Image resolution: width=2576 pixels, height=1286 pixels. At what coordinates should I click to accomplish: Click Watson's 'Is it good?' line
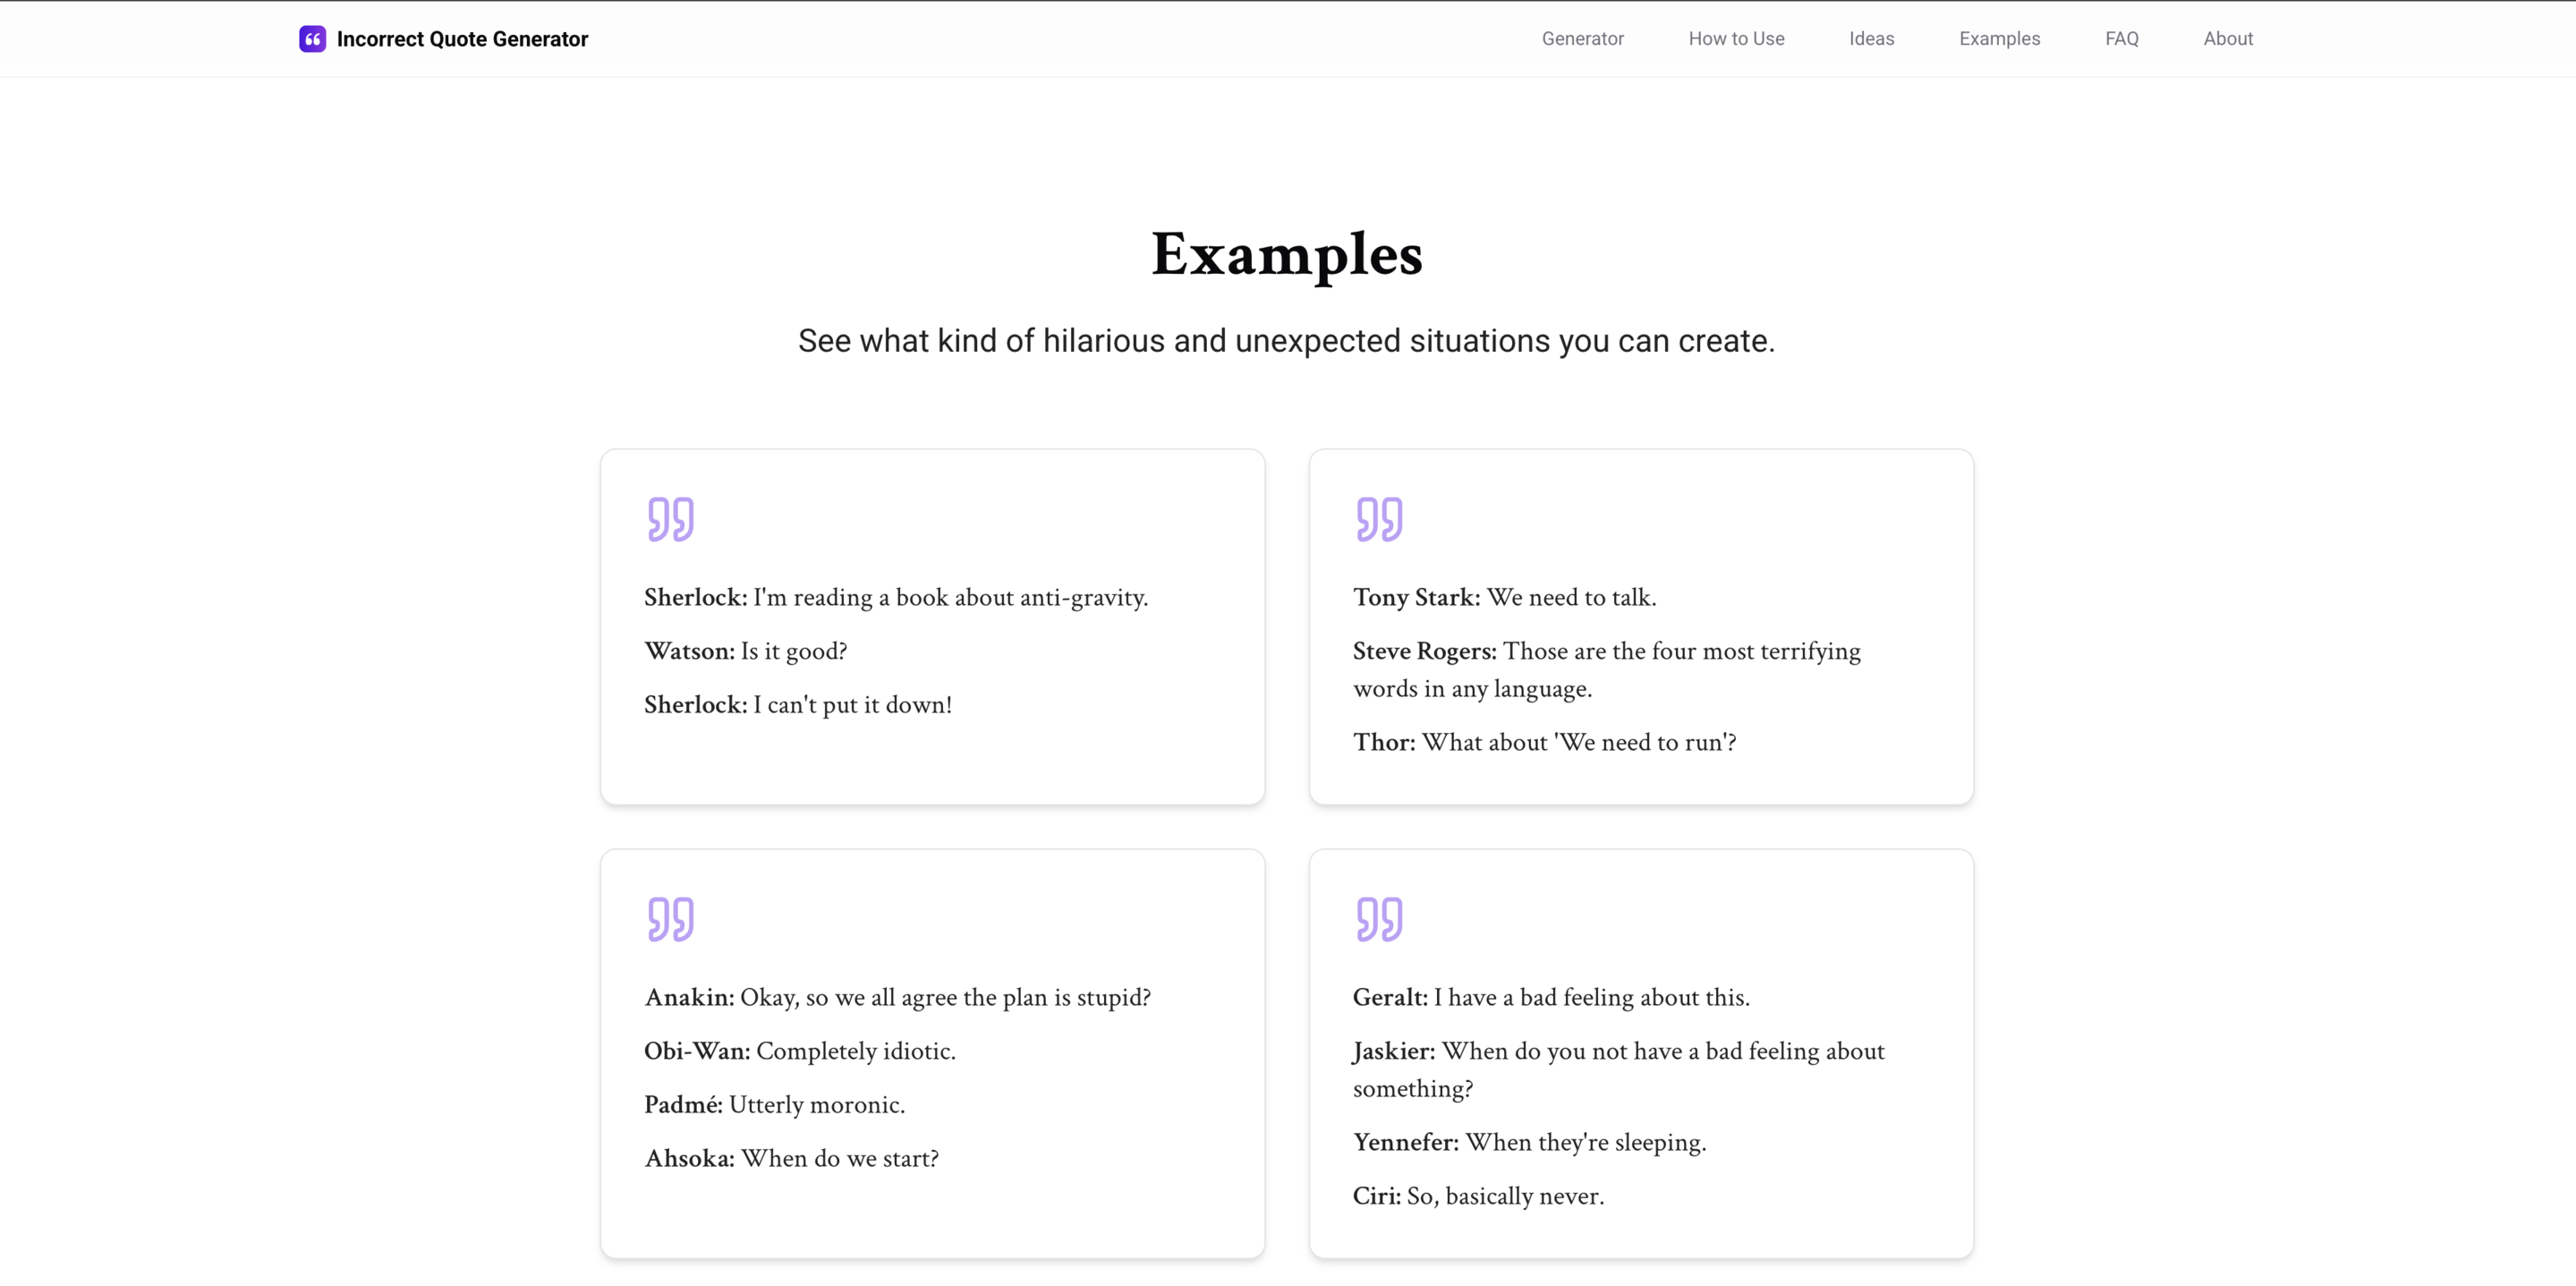tap(745, 651)
